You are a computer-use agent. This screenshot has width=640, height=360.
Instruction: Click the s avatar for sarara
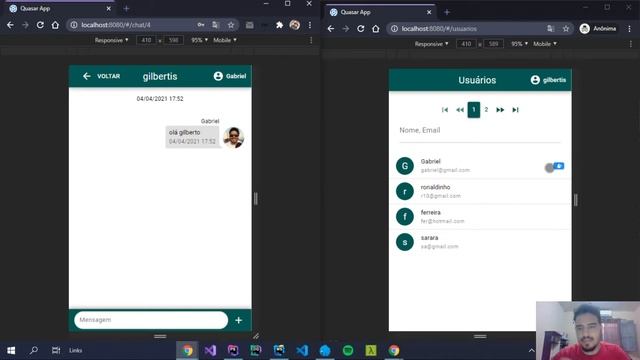coord(405,242)
